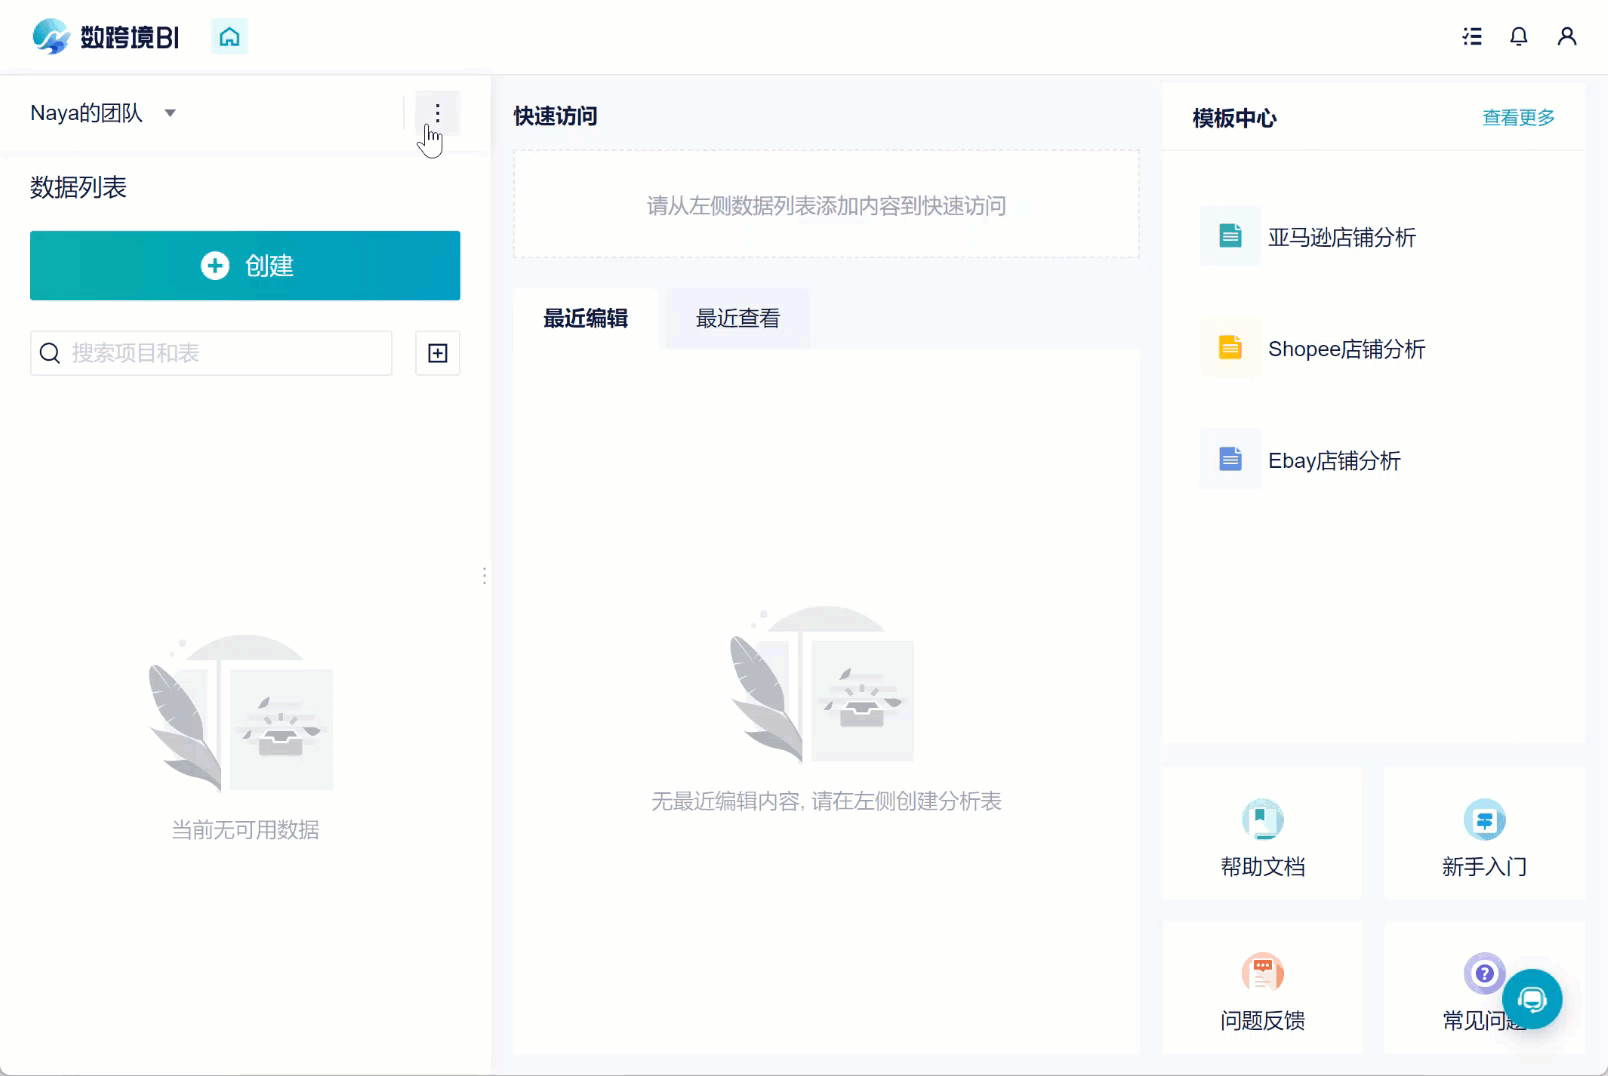Switch to the 最近查看 tab
Screen dimensions: 1608x1076
click(x=738, y=318)
